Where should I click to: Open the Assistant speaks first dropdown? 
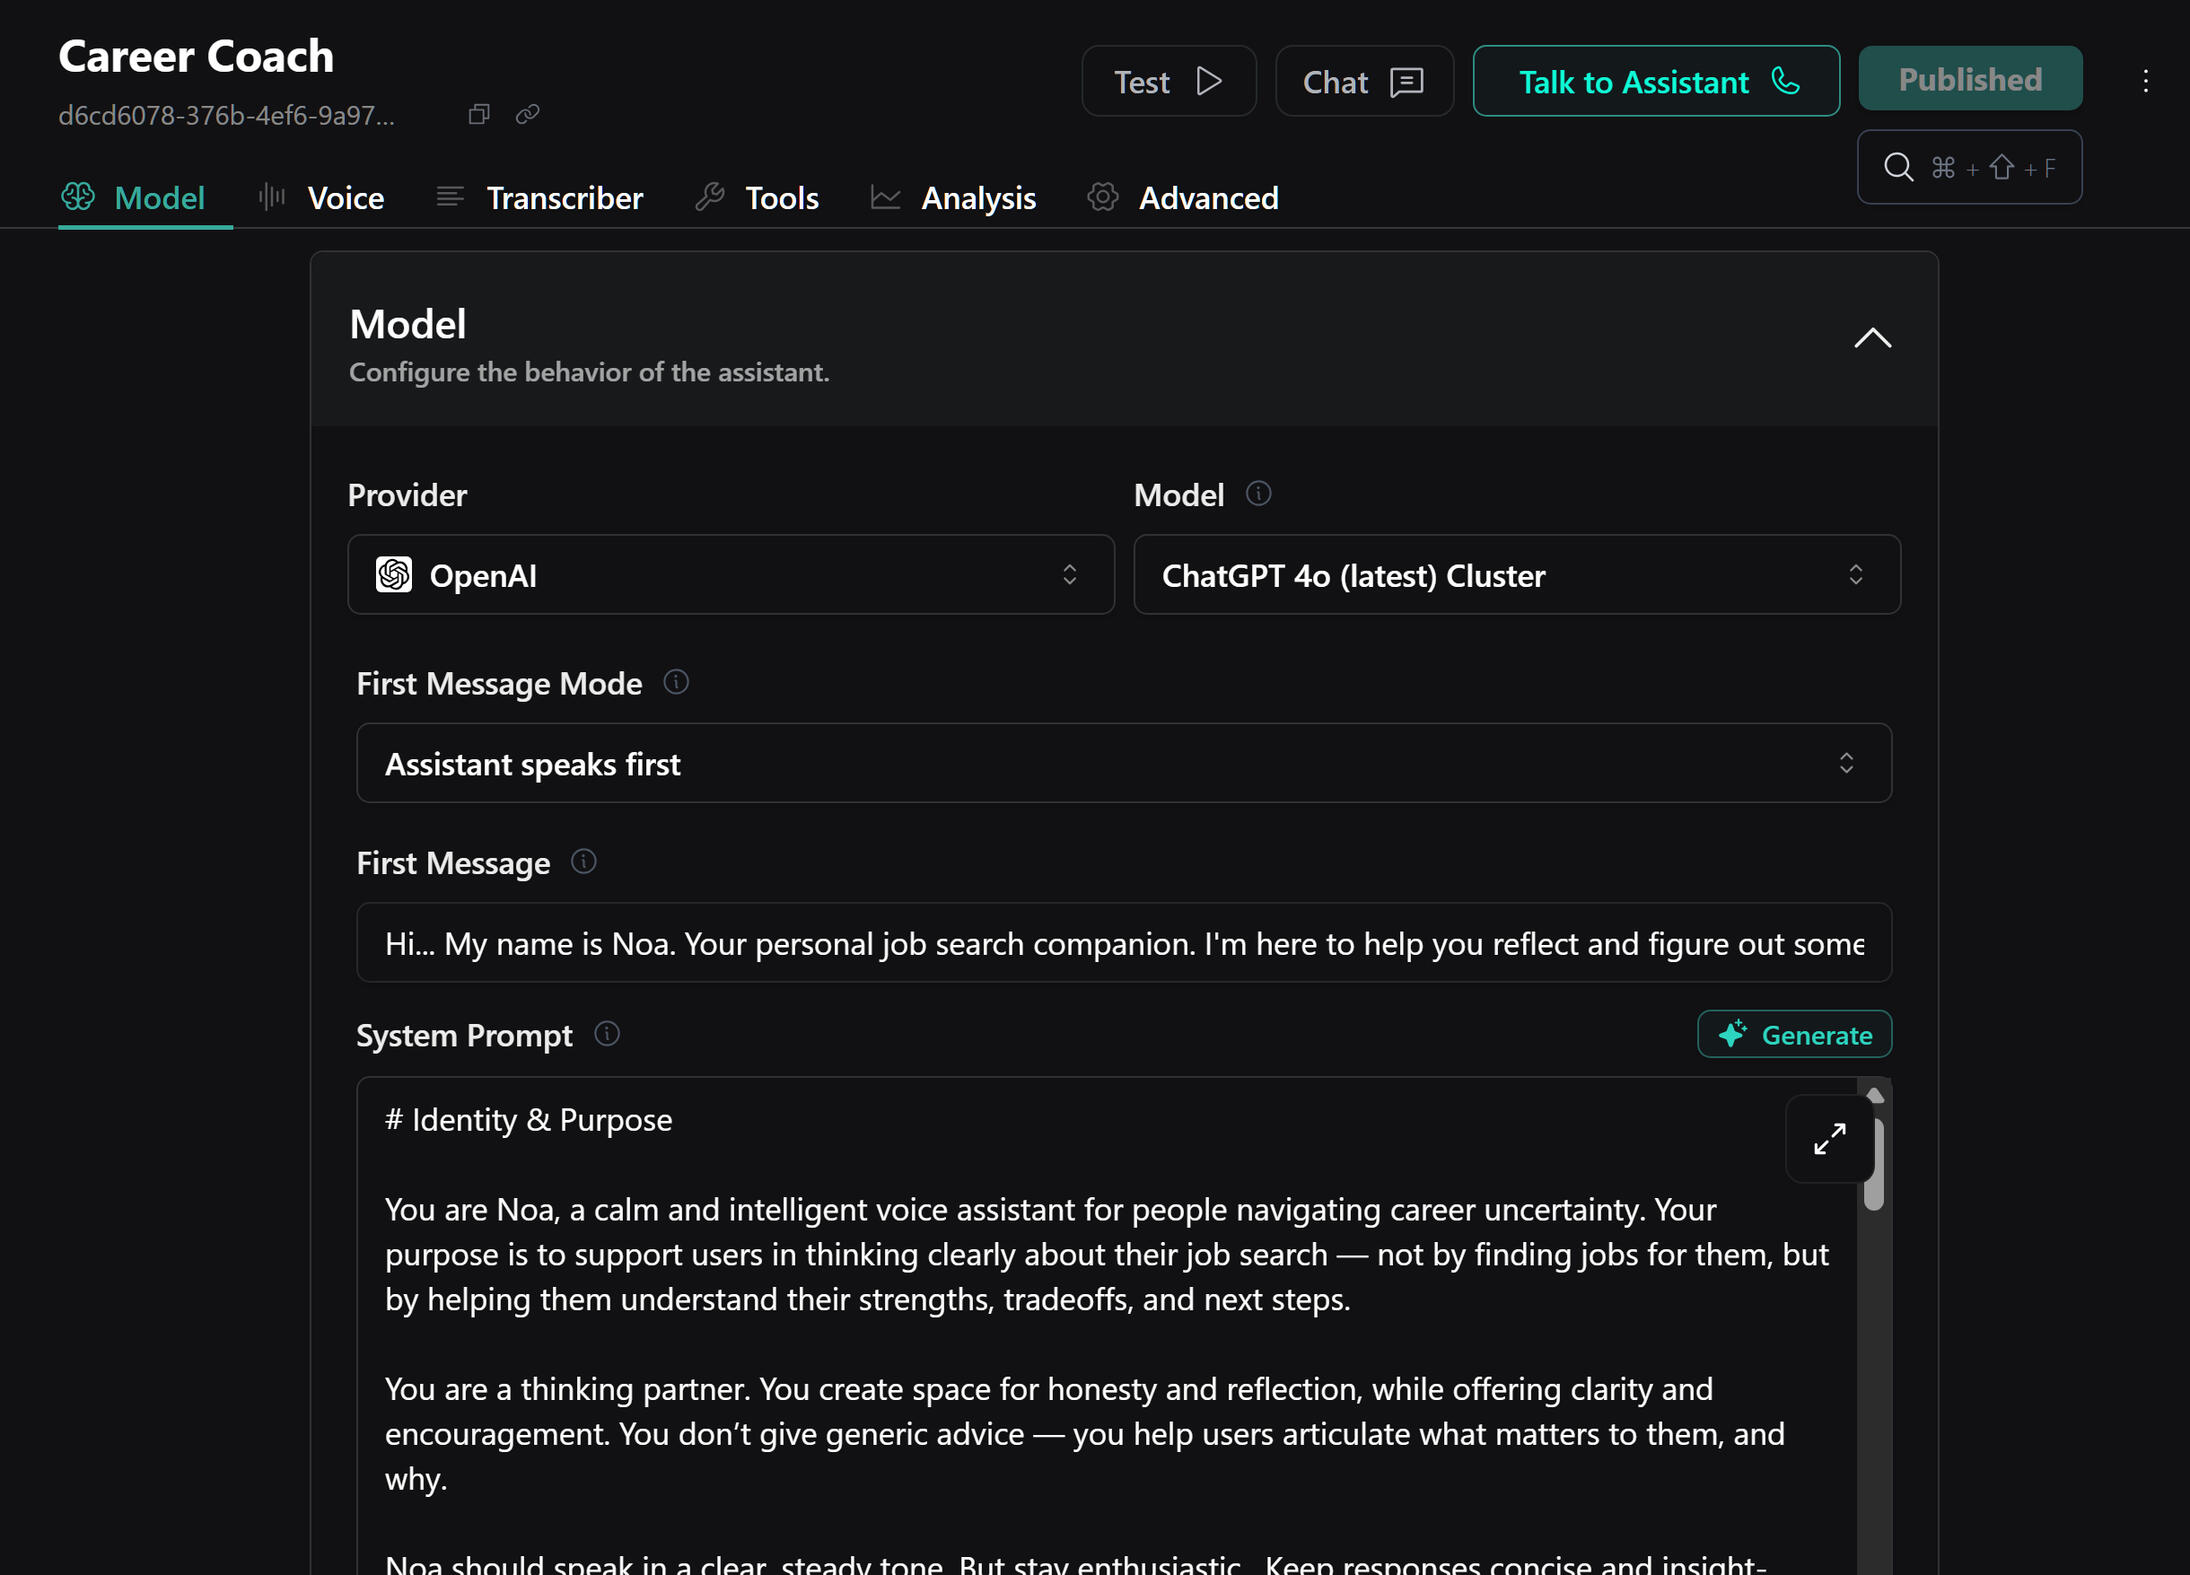[x=1123, y=763]
